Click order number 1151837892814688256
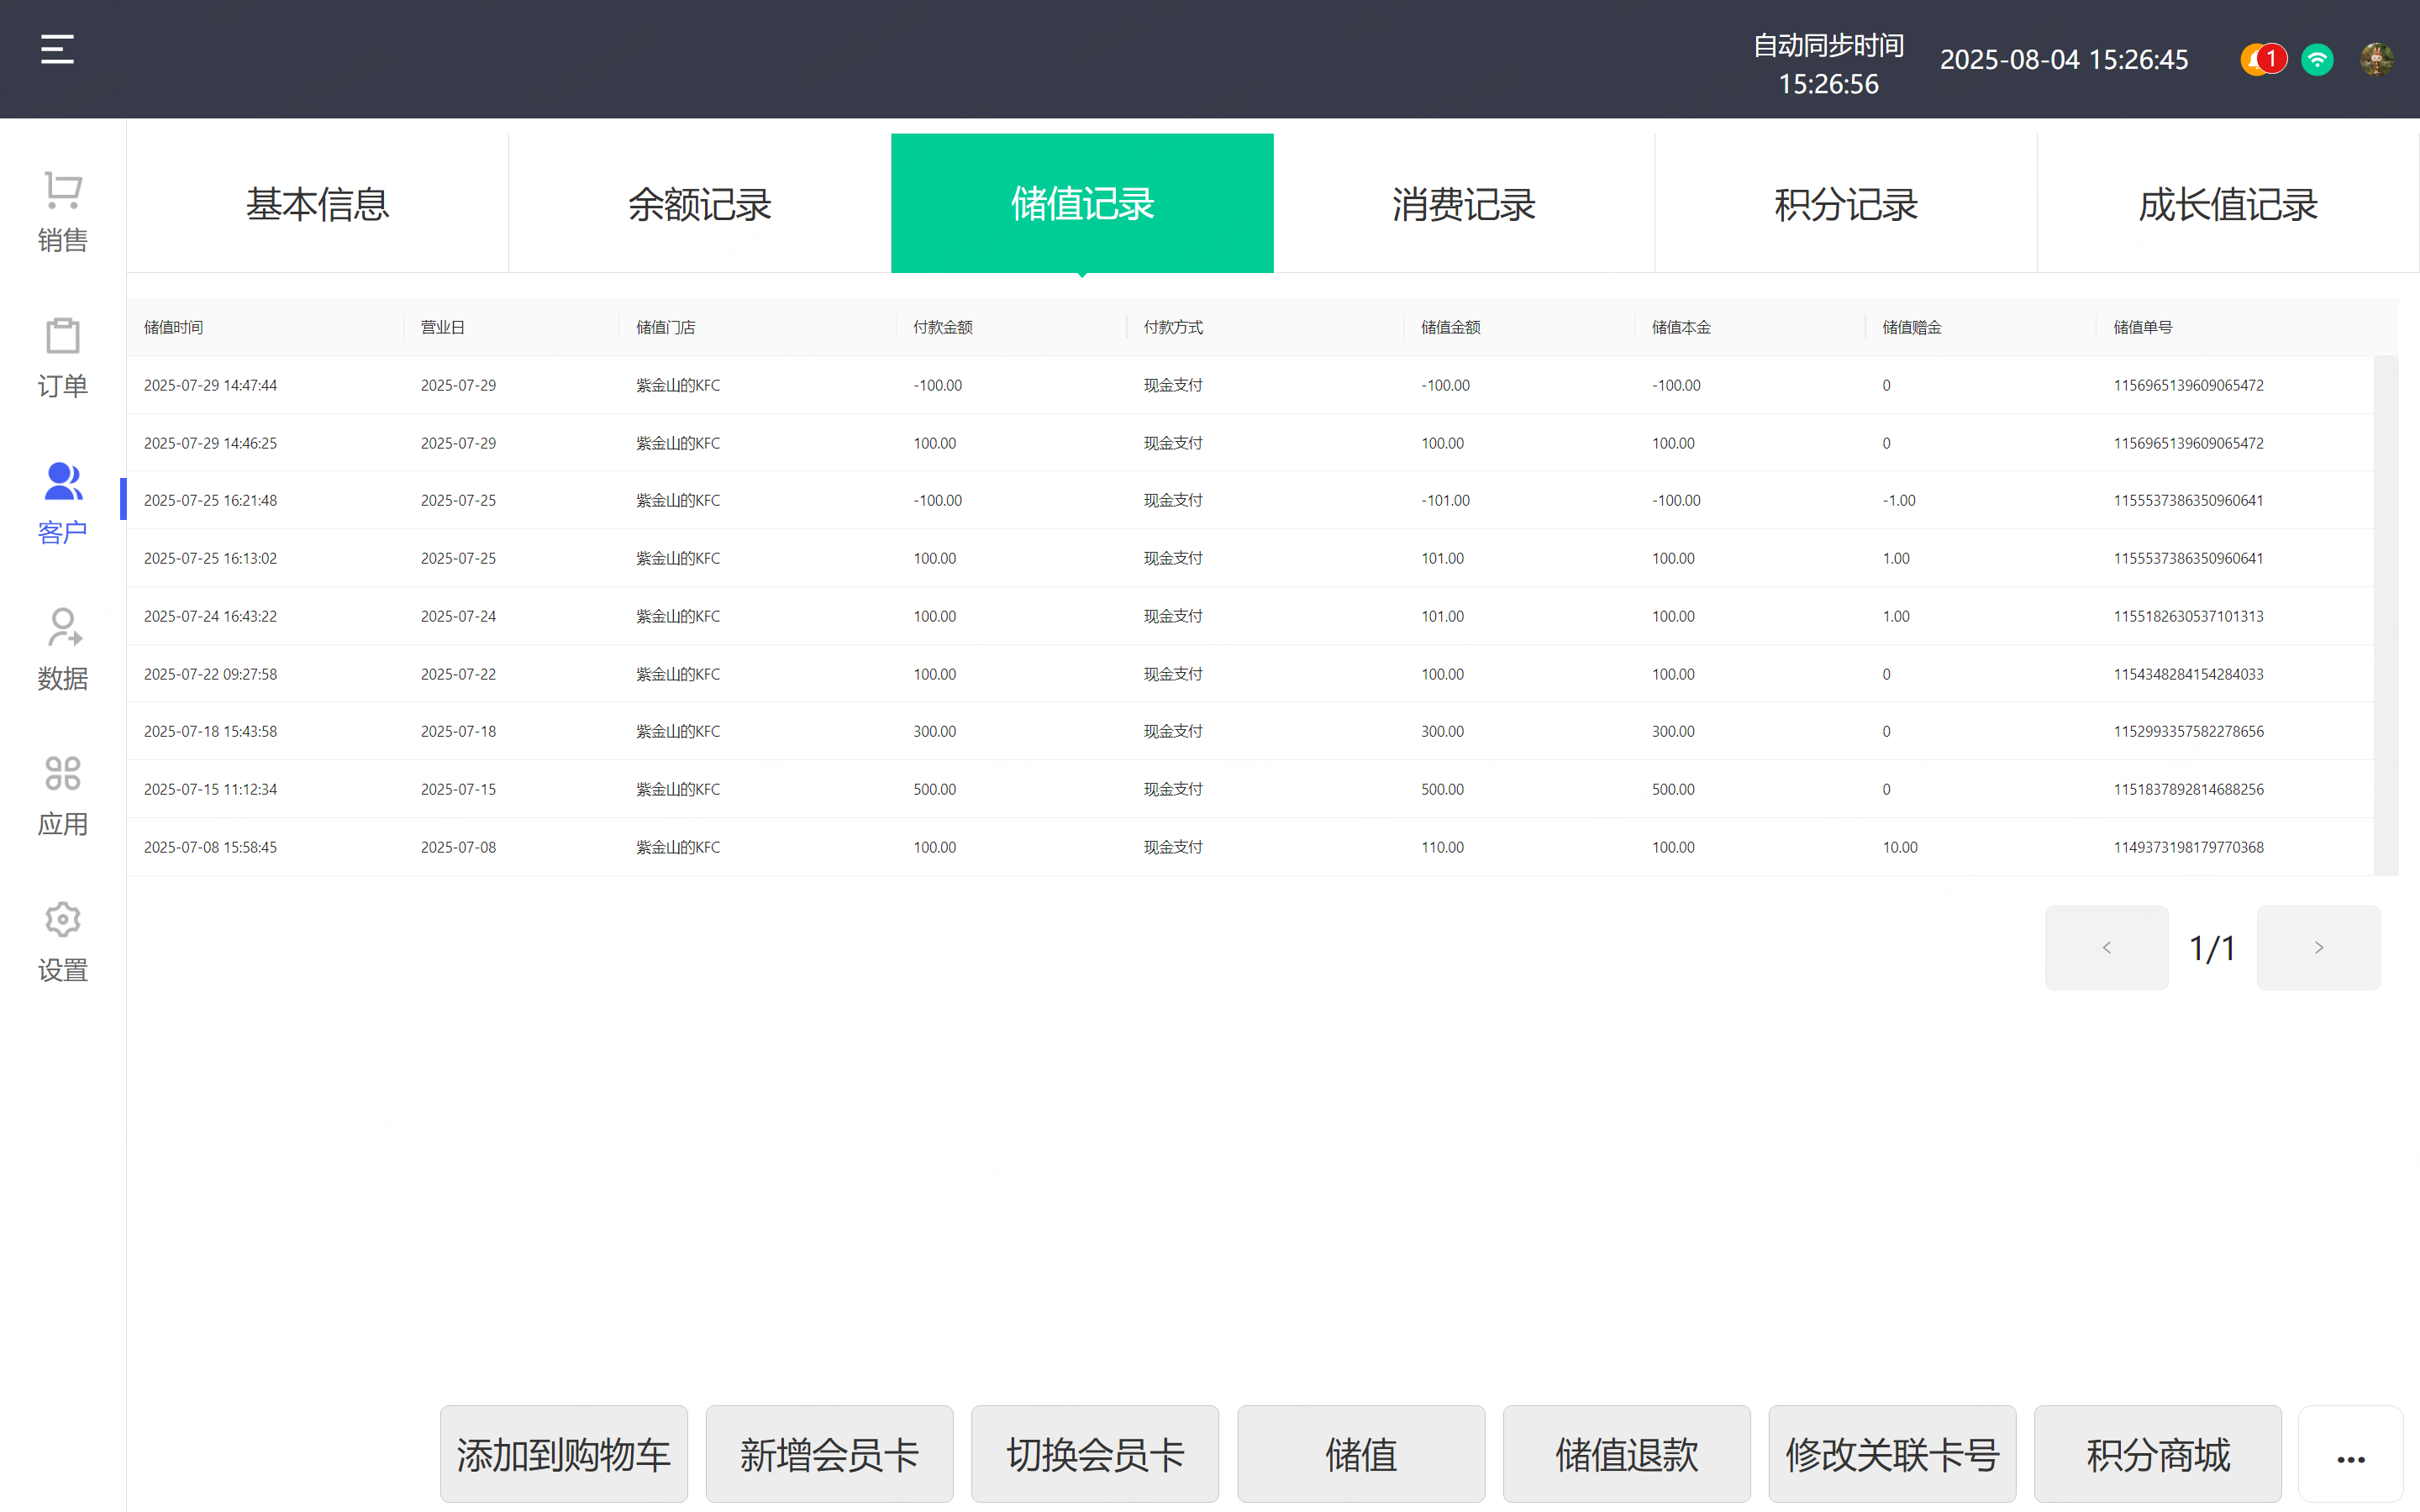Viewport: 2420px width, 1512px height. [2188, 789]
